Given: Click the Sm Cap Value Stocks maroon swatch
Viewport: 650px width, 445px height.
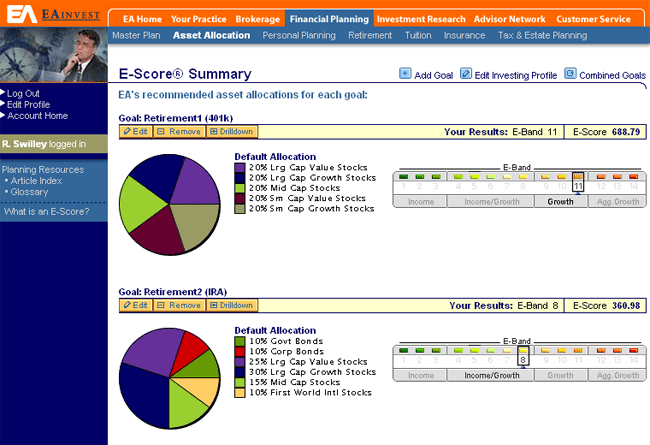Looking at the screenshot, I should point(240,198).
